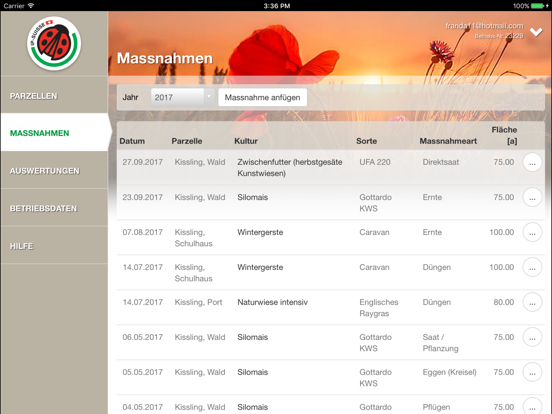Open options for the 27.09.2017 Direktsaat row
Image resolution: width=552 pixels, height=414 pixels.
coord(532,162)
